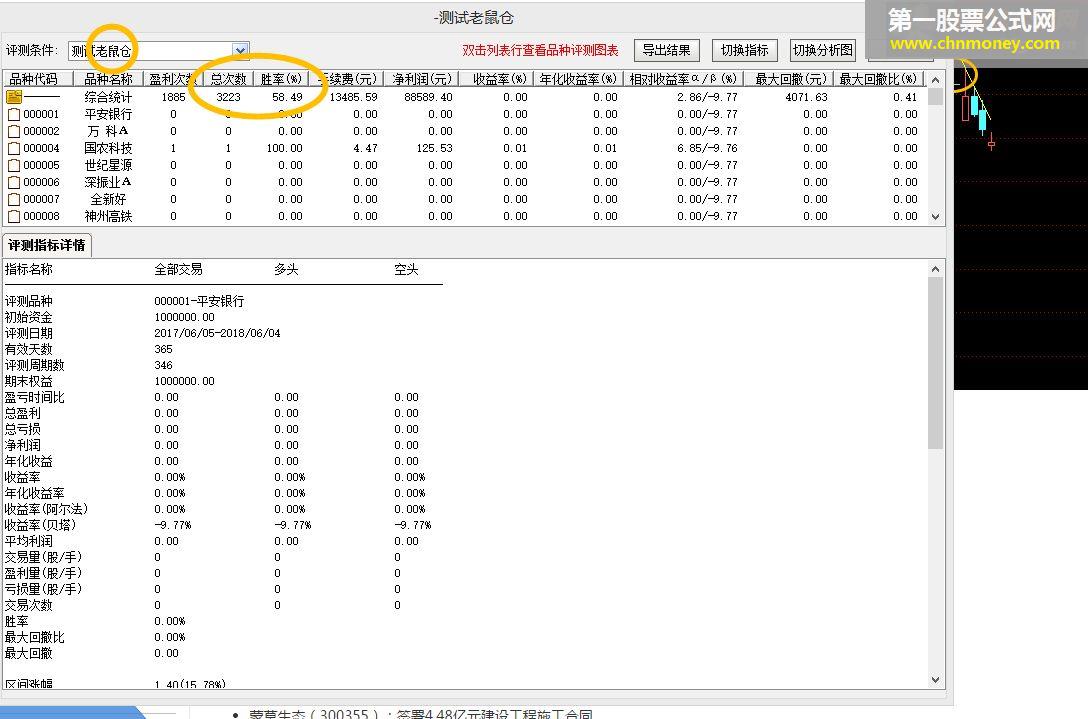The height and width of the screenshot is (719, 1088).
Task: Click the 000001-平安银行 value in details
Action: pyautogui.click(x=199, y=302)
